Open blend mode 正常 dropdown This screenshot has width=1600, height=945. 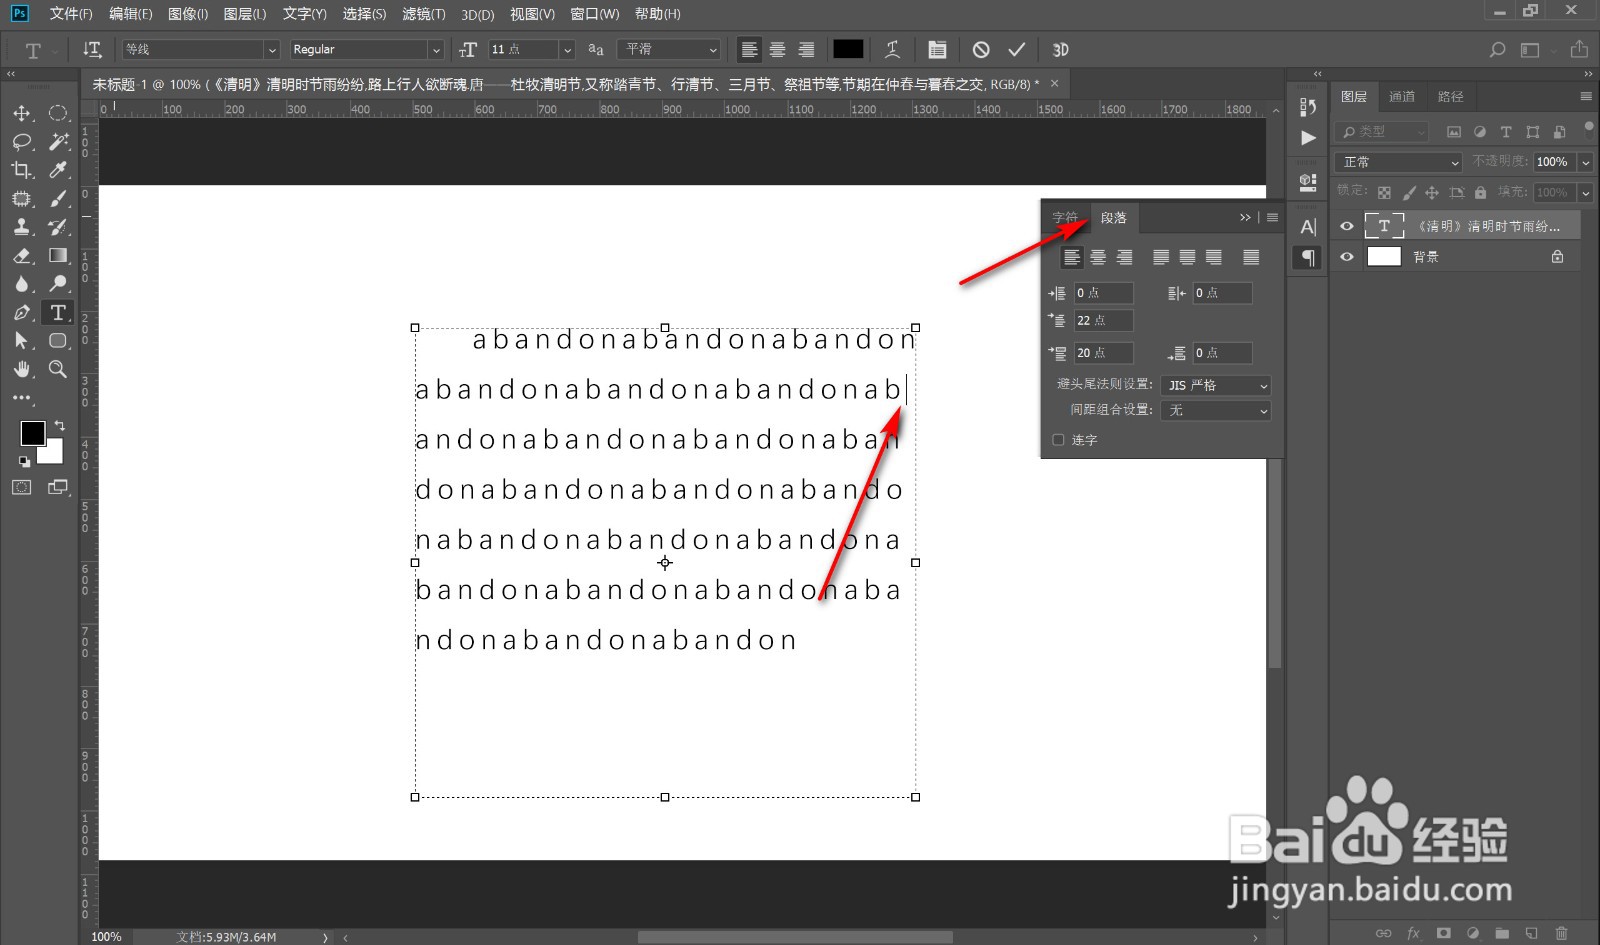(x=1398, y=162)
